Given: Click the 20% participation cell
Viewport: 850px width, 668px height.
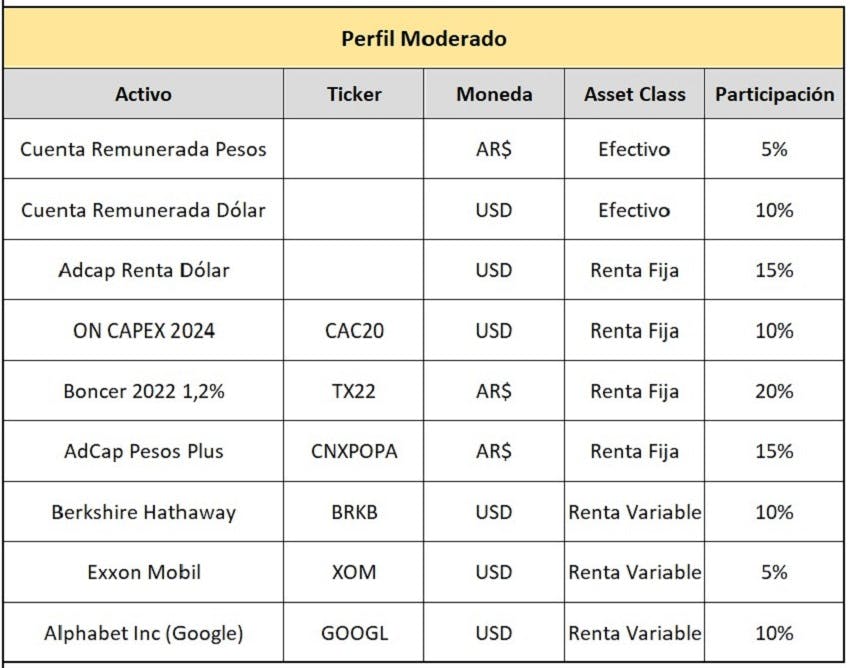Looking at the screenshot, I should [774, 391].
